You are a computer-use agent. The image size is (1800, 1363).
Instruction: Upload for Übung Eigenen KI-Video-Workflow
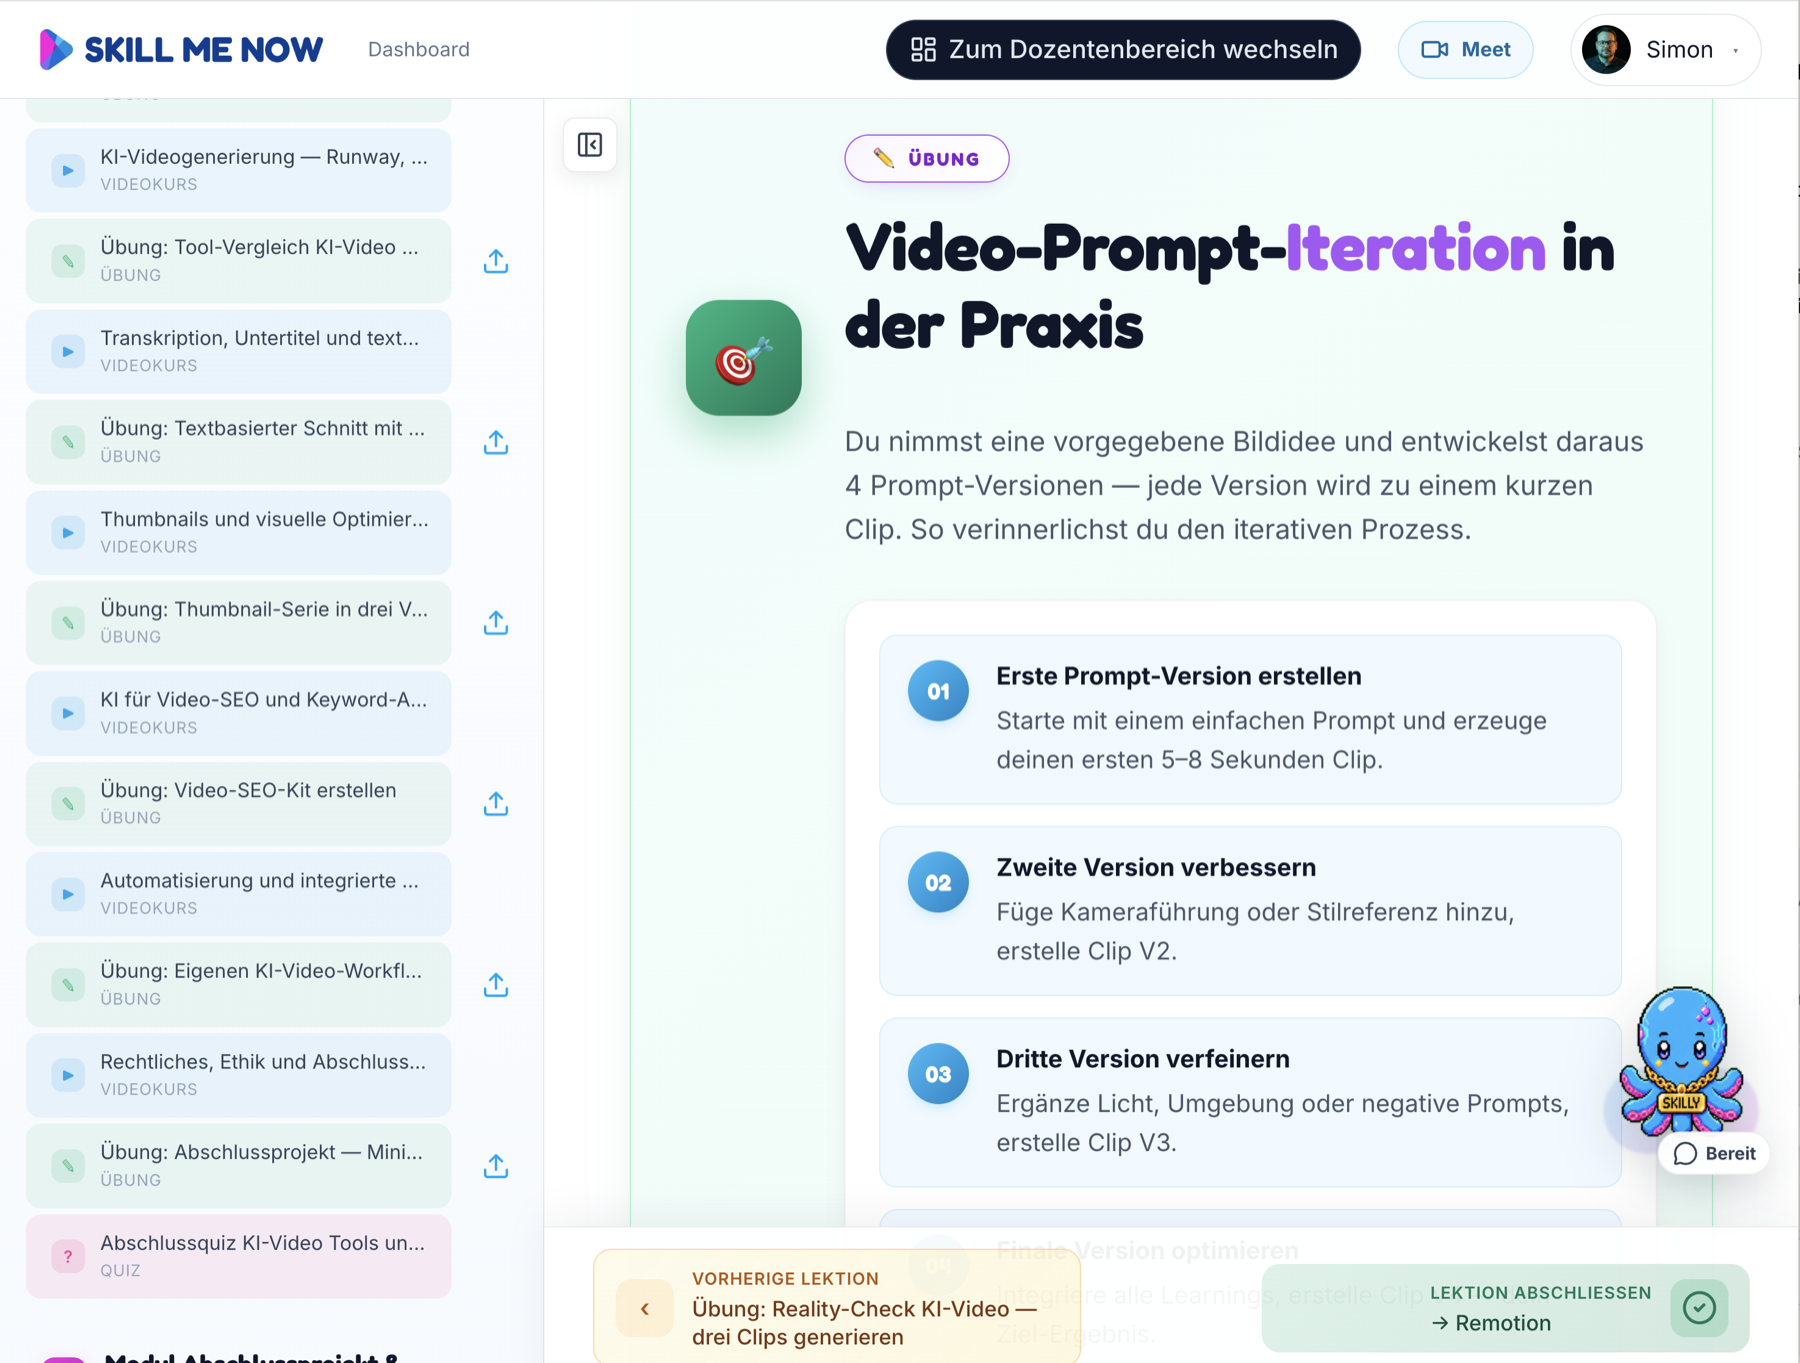pyautogui.click(x=496, y=985)
